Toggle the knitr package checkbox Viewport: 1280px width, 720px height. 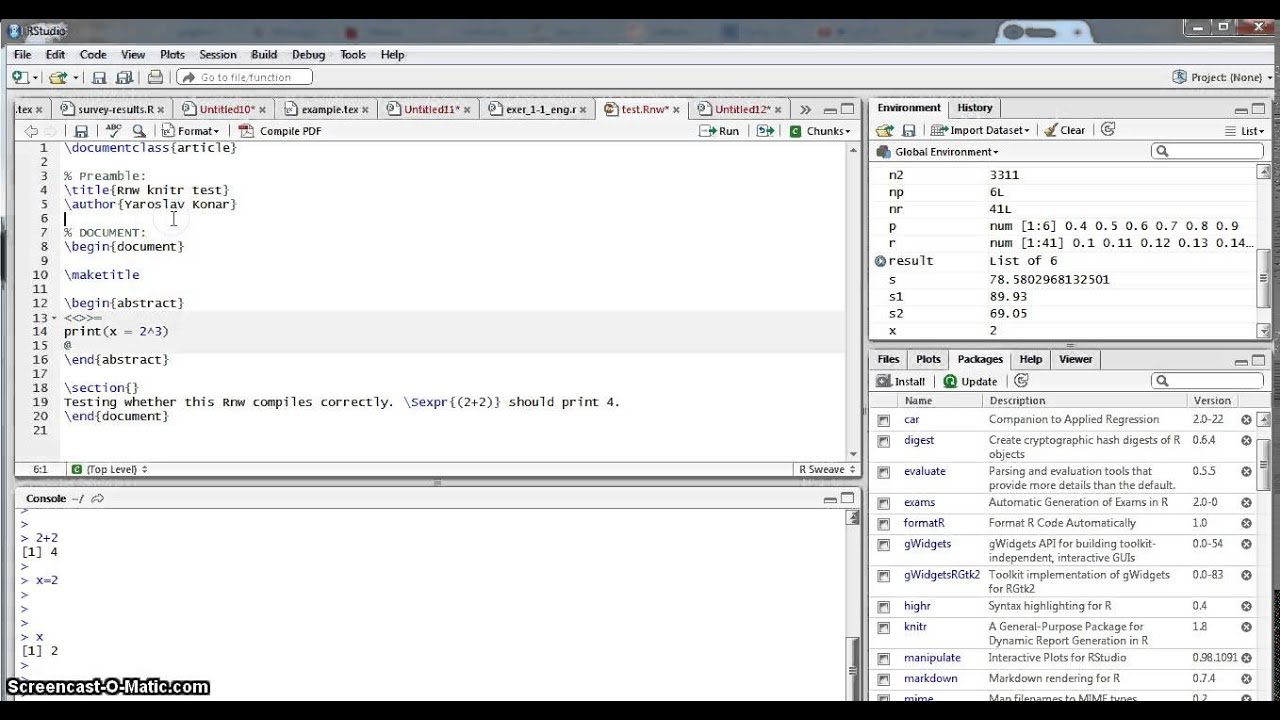(884, 628)
